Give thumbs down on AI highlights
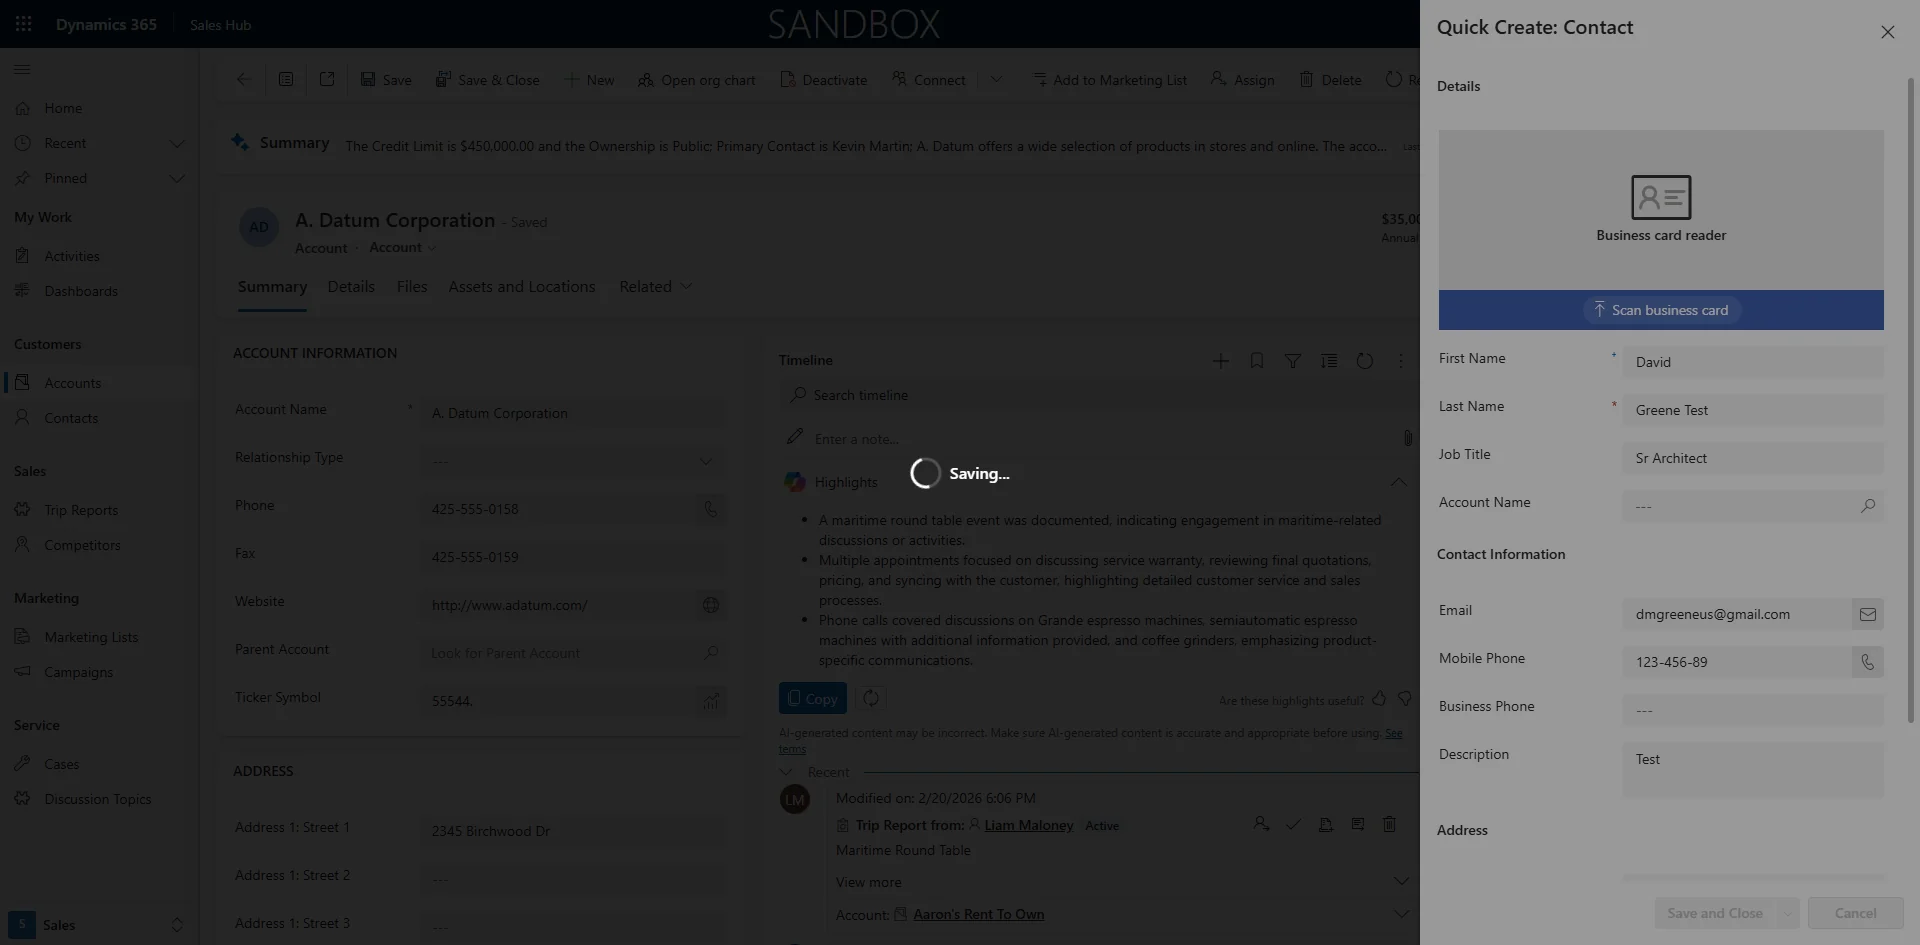Viewport: 1920px width, 945px height. tap(1405, 699)
